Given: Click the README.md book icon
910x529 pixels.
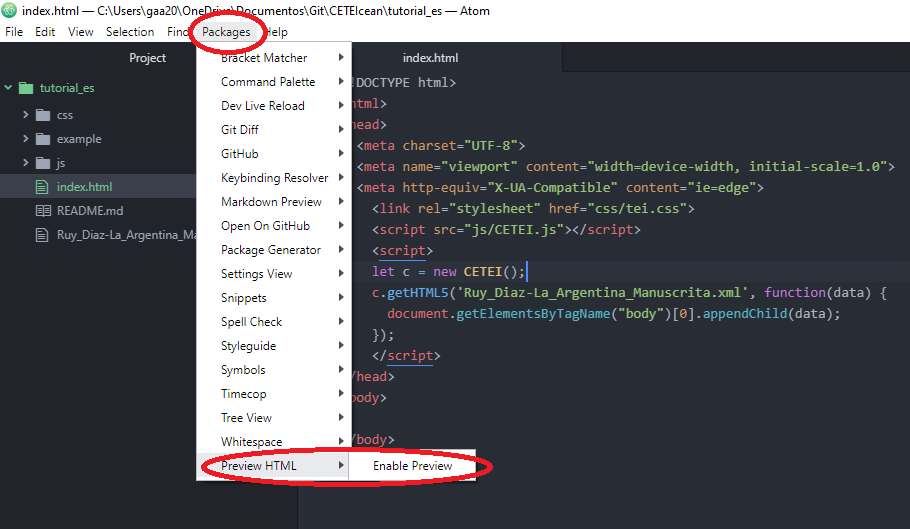Looking at the screenshot, I should pyautogui.click(x=42, y=211).
